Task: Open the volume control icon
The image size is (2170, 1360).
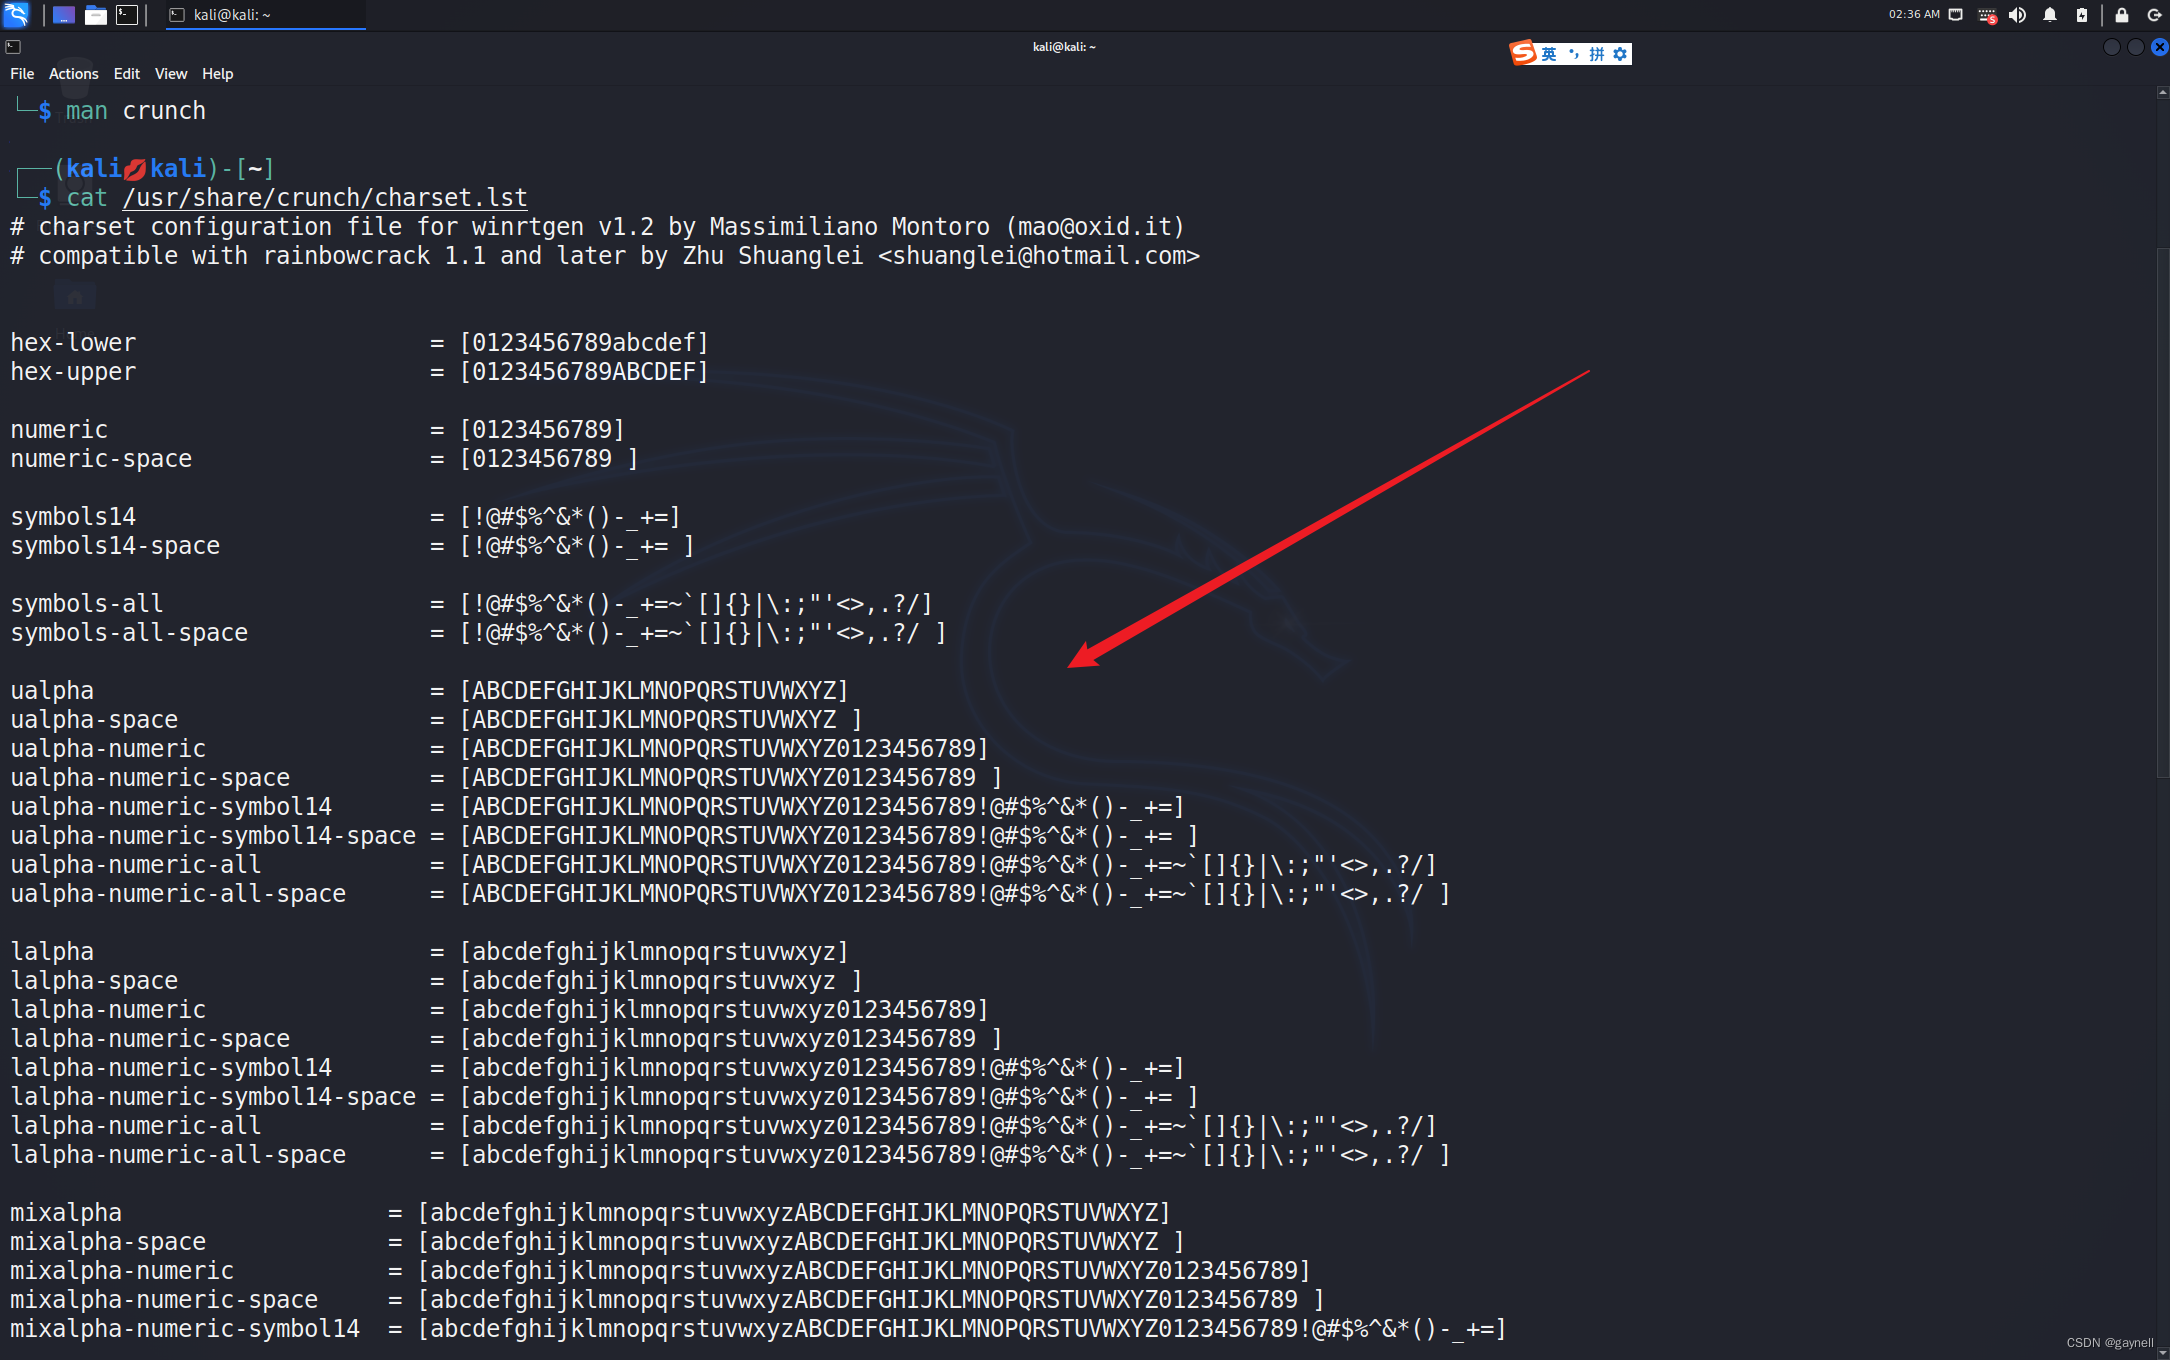Action: tap(2018, 15)
